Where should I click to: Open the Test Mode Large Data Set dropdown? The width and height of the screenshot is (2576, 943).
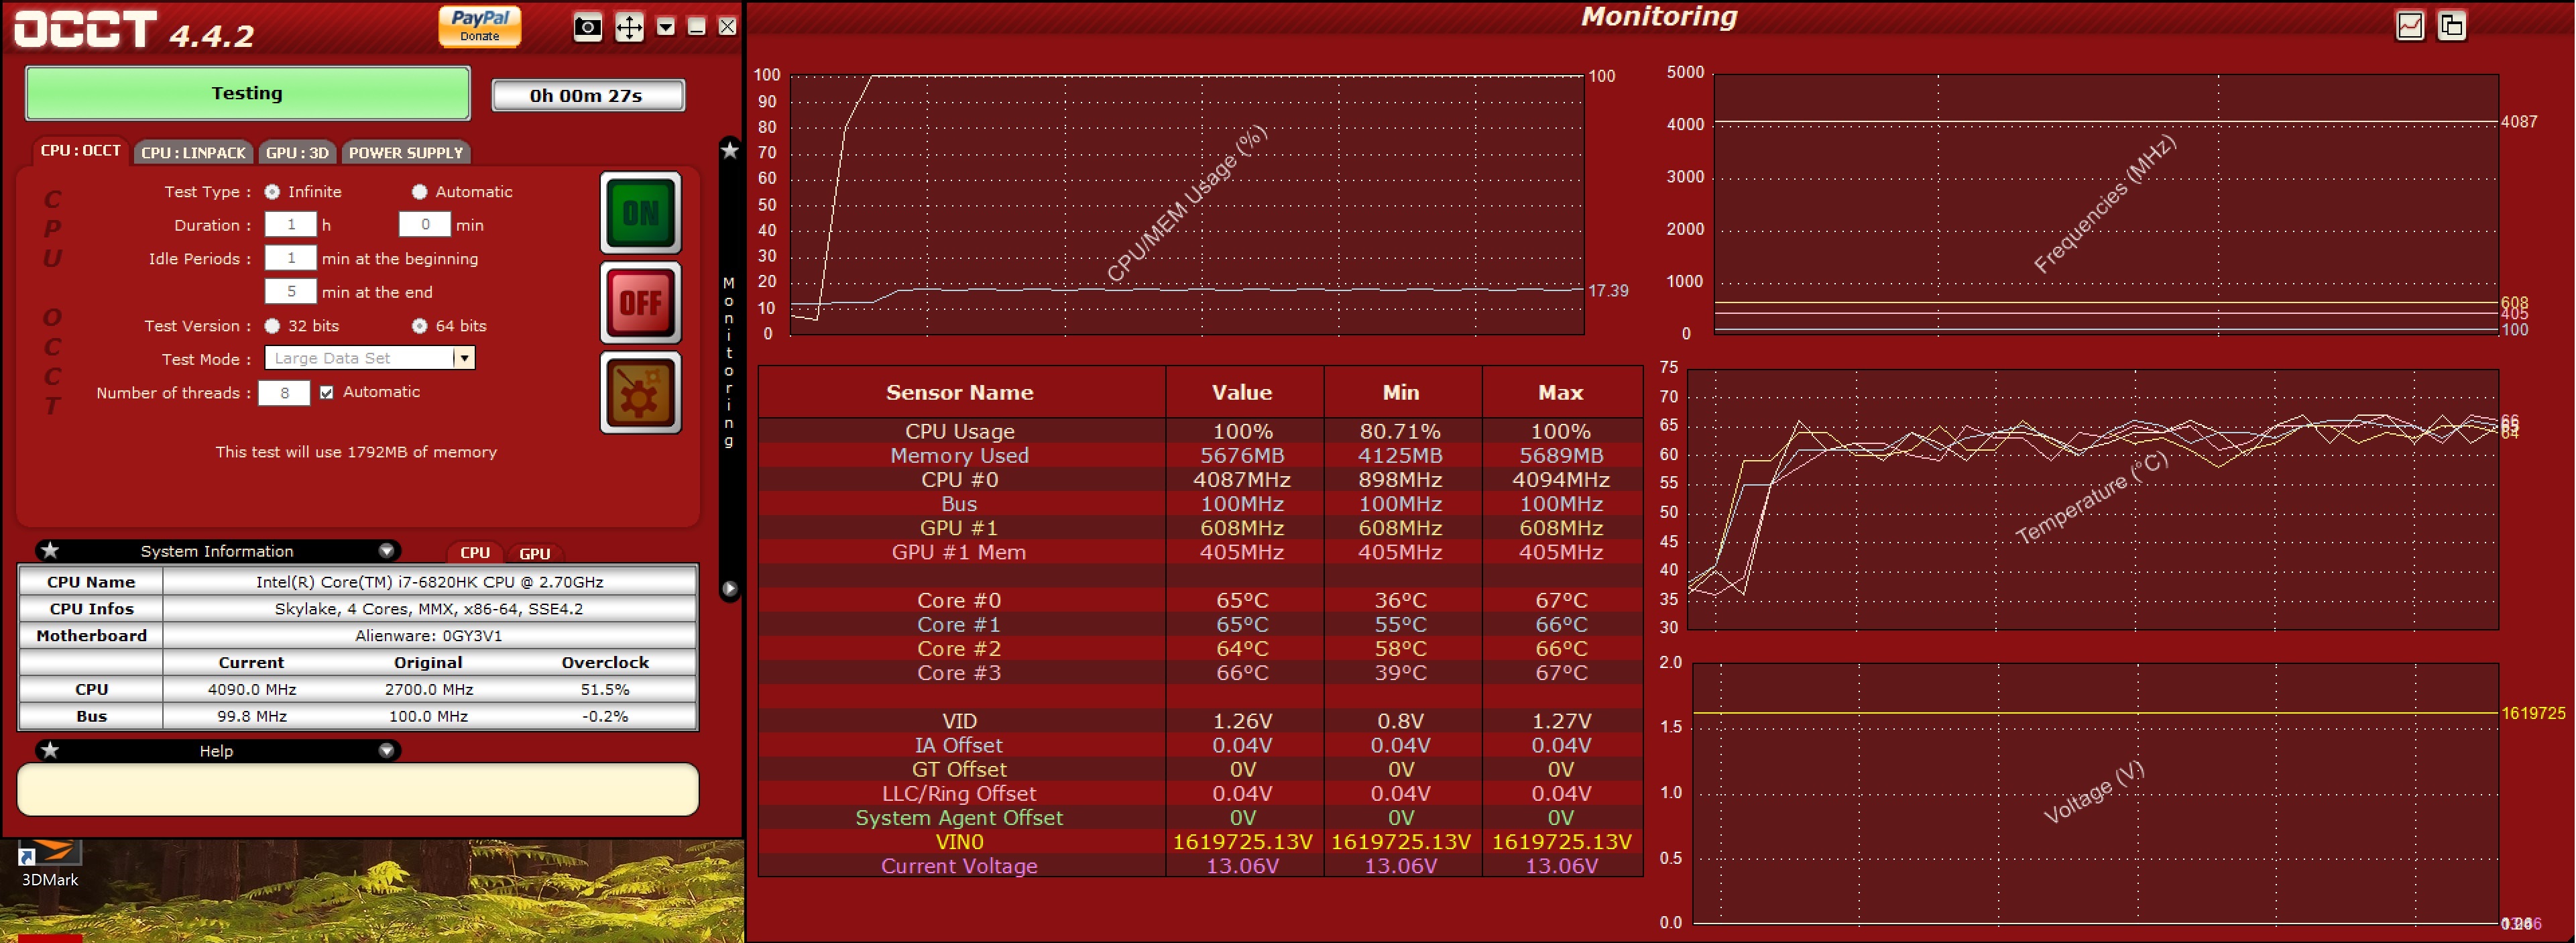pos(369,358)
